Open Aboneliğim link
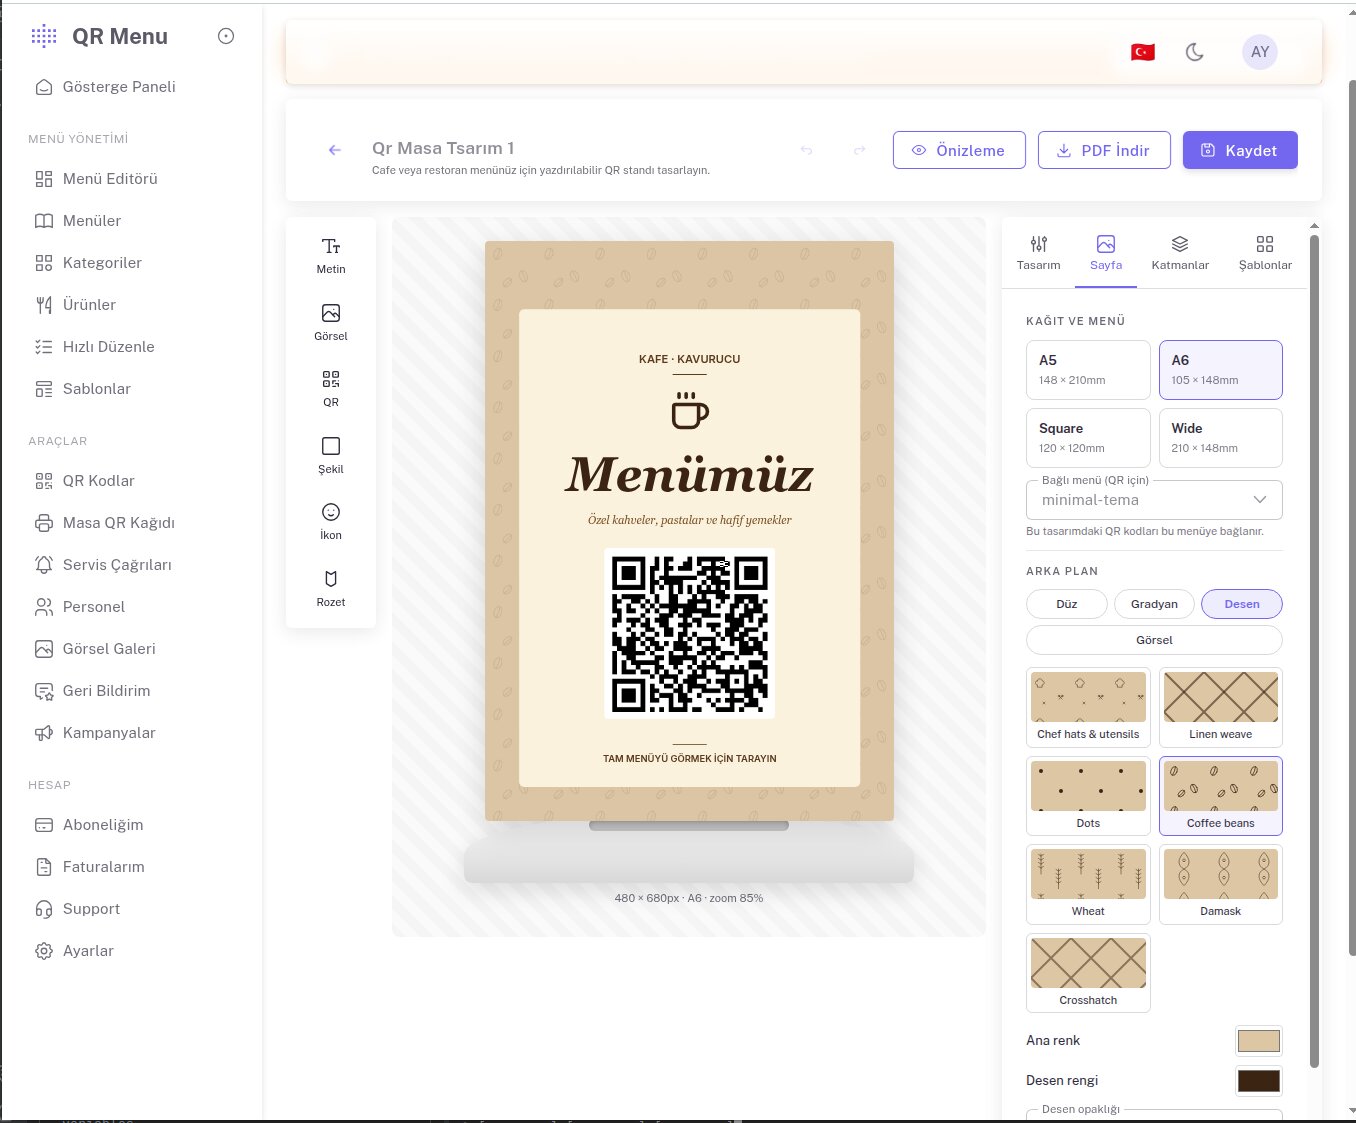Image resolution: width=1356 pixels, height=1123 pixels. (103, 825)
